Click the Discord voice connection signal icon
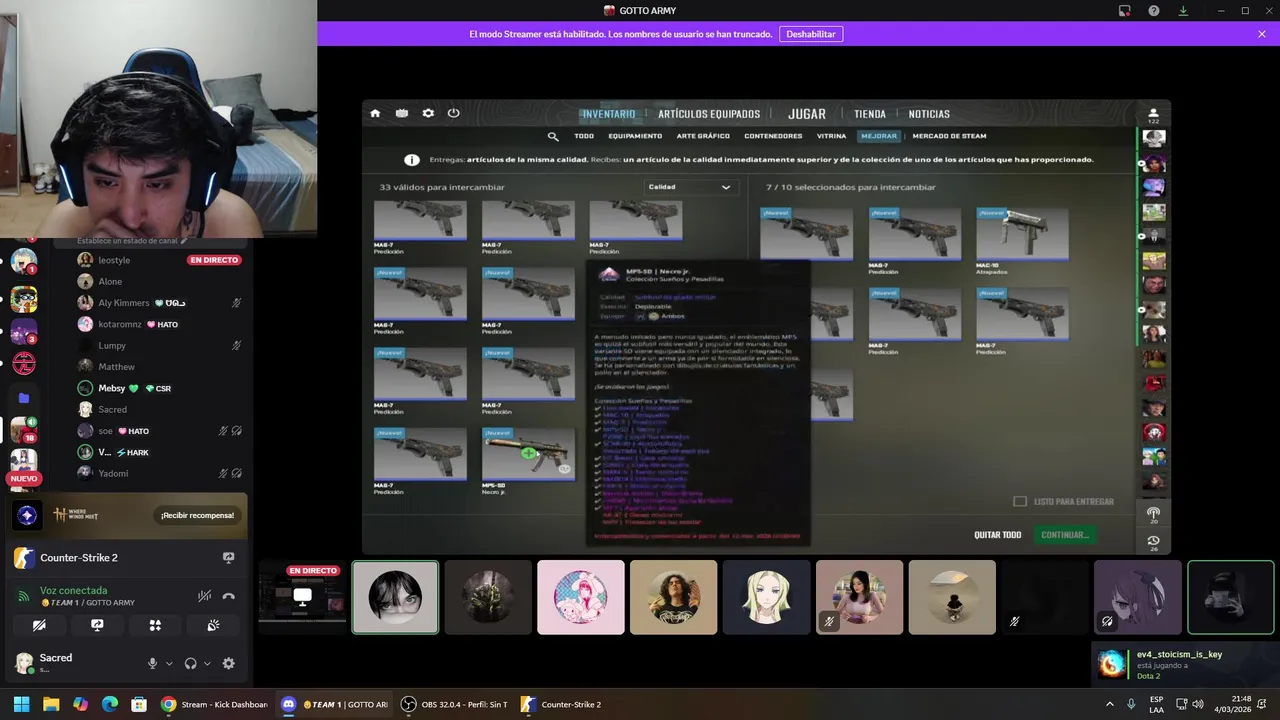This screenshot has width=1280, height=720. 24,596
